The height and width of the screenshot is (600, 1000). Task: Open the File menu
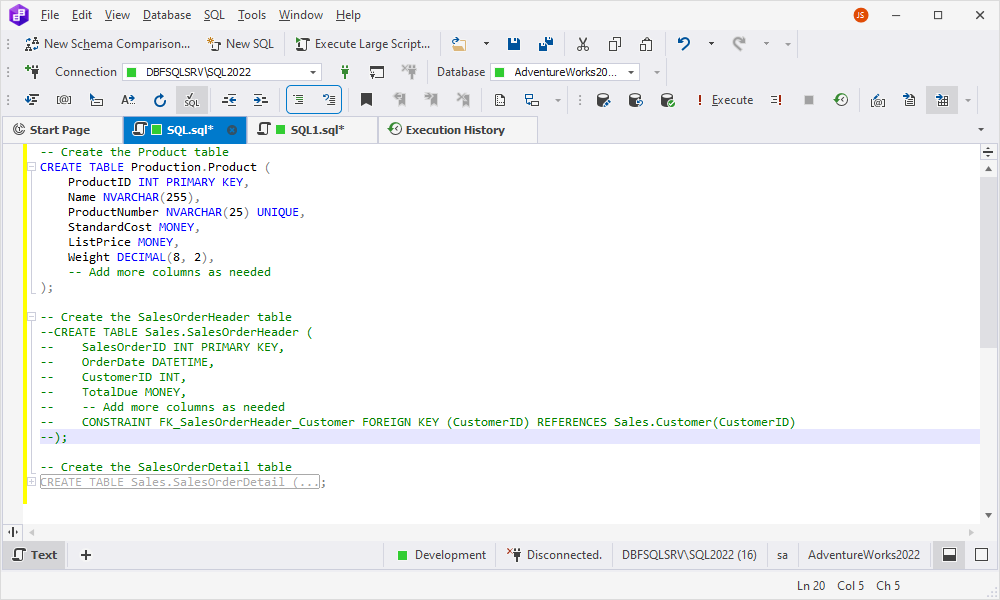point(50,15)
